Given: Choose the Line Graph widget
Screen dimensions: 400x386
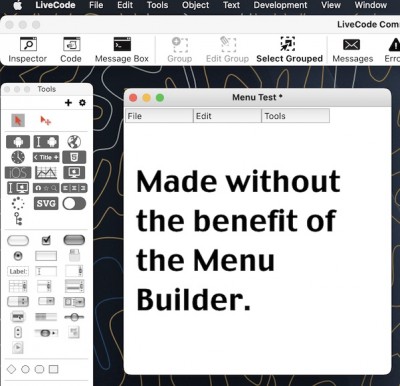Looking at the screenshot, I should coord(46,172).
